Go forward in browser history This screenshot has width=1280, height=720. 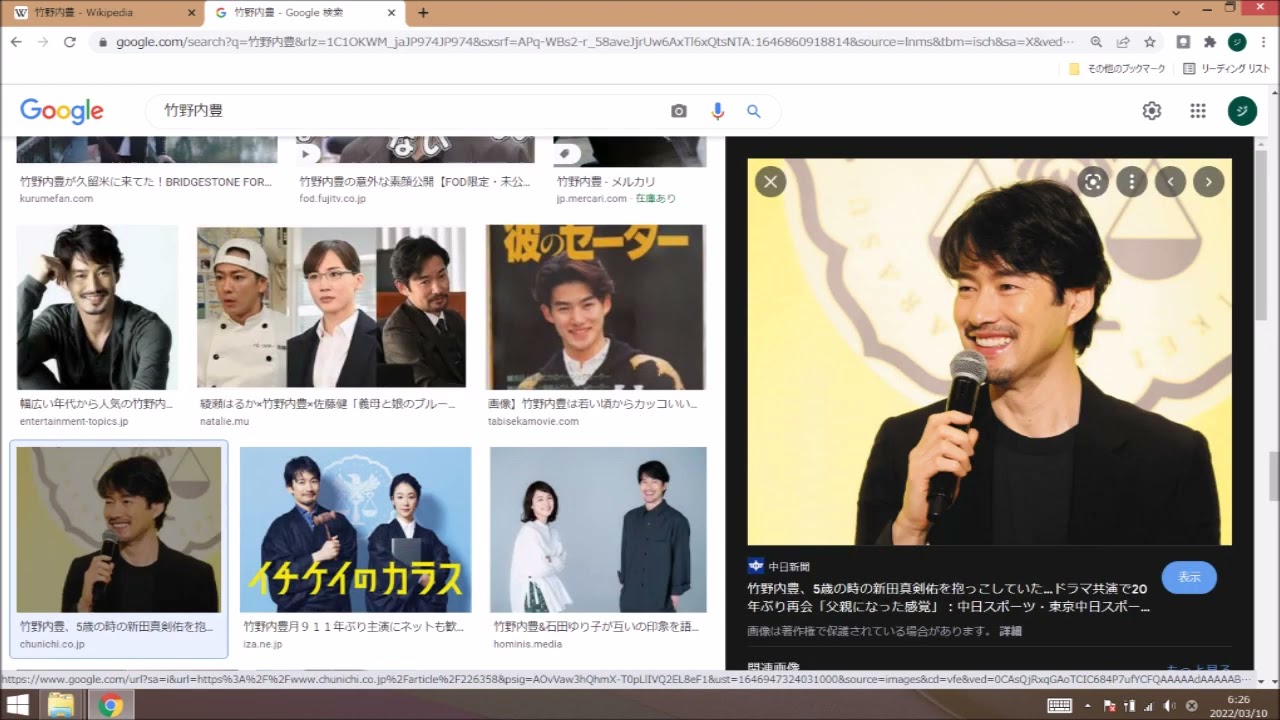(x=43, y=42)
